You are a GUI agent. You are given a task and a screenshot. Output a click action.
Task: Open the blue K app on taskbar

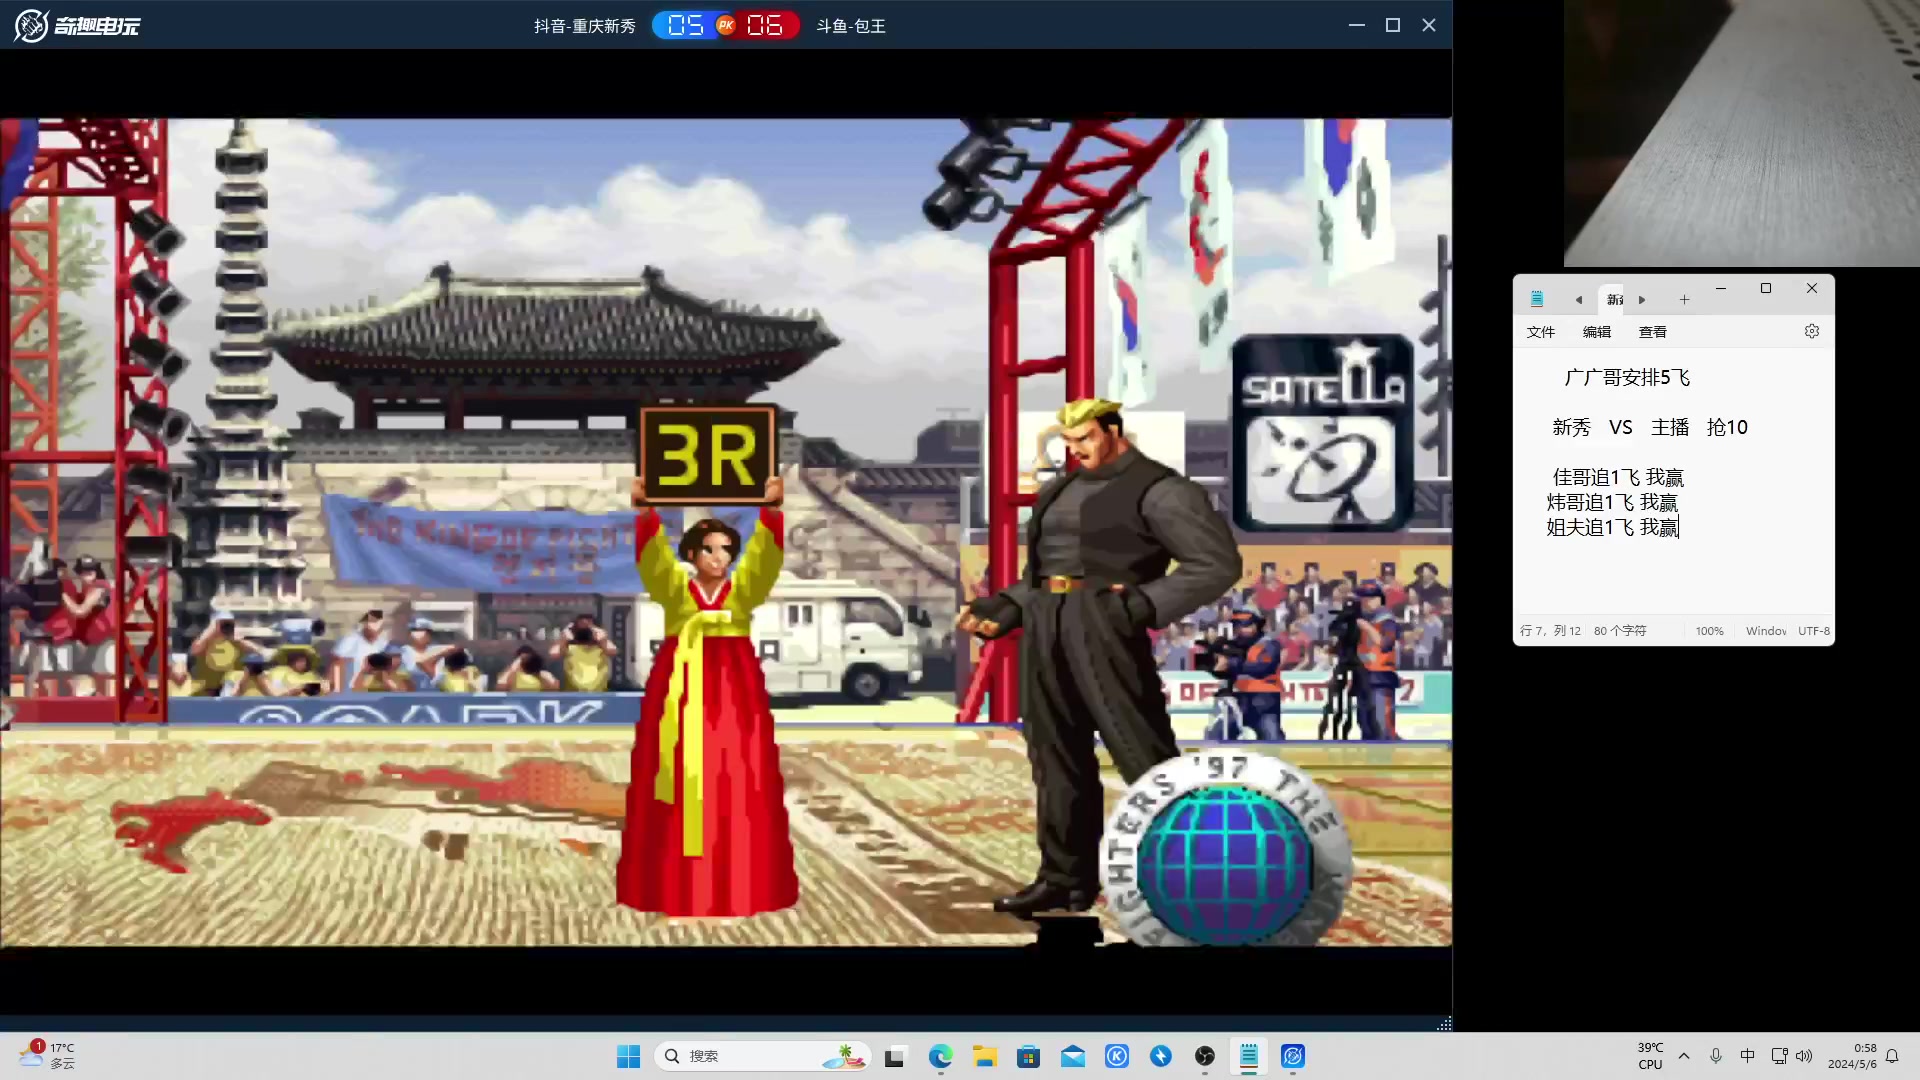point(1117,1056)
